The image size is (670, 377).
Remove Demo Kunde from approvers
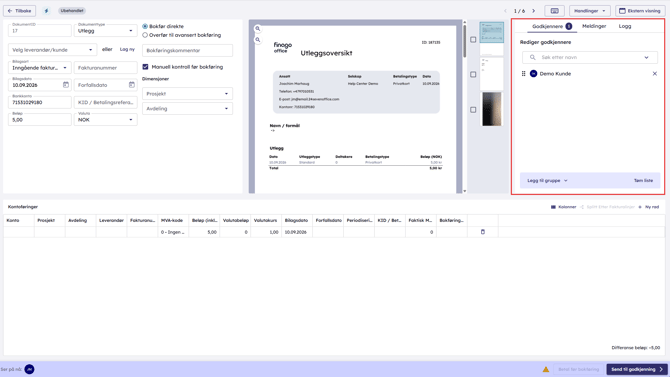tap(655, 74)
